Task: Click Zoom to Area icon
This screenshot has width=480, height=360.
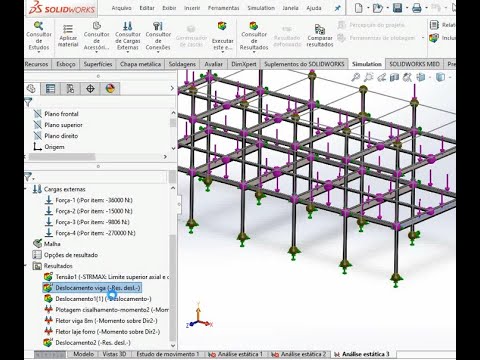Action: tap(368, 77)
